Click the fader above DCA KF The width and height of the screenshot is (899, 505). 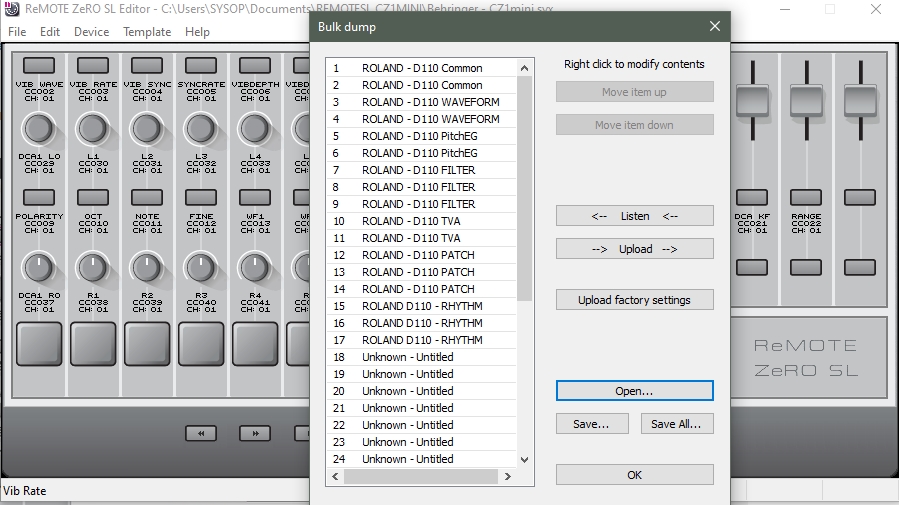[x=752, y=100]
